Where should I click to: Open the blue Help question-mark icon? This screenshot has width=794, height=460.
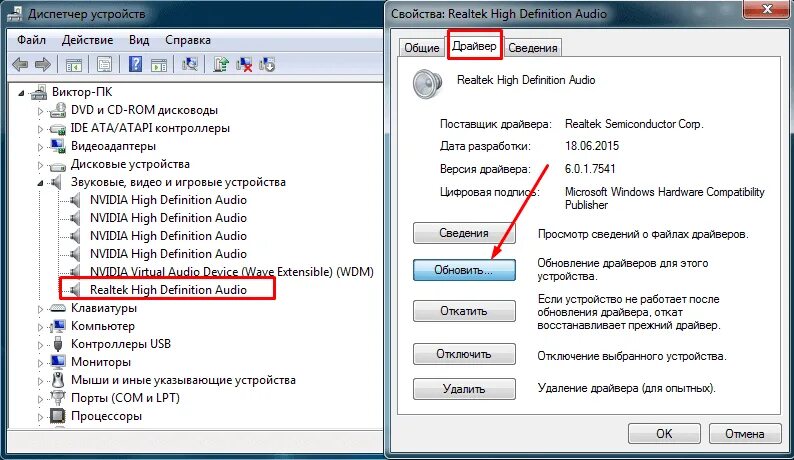135,64
